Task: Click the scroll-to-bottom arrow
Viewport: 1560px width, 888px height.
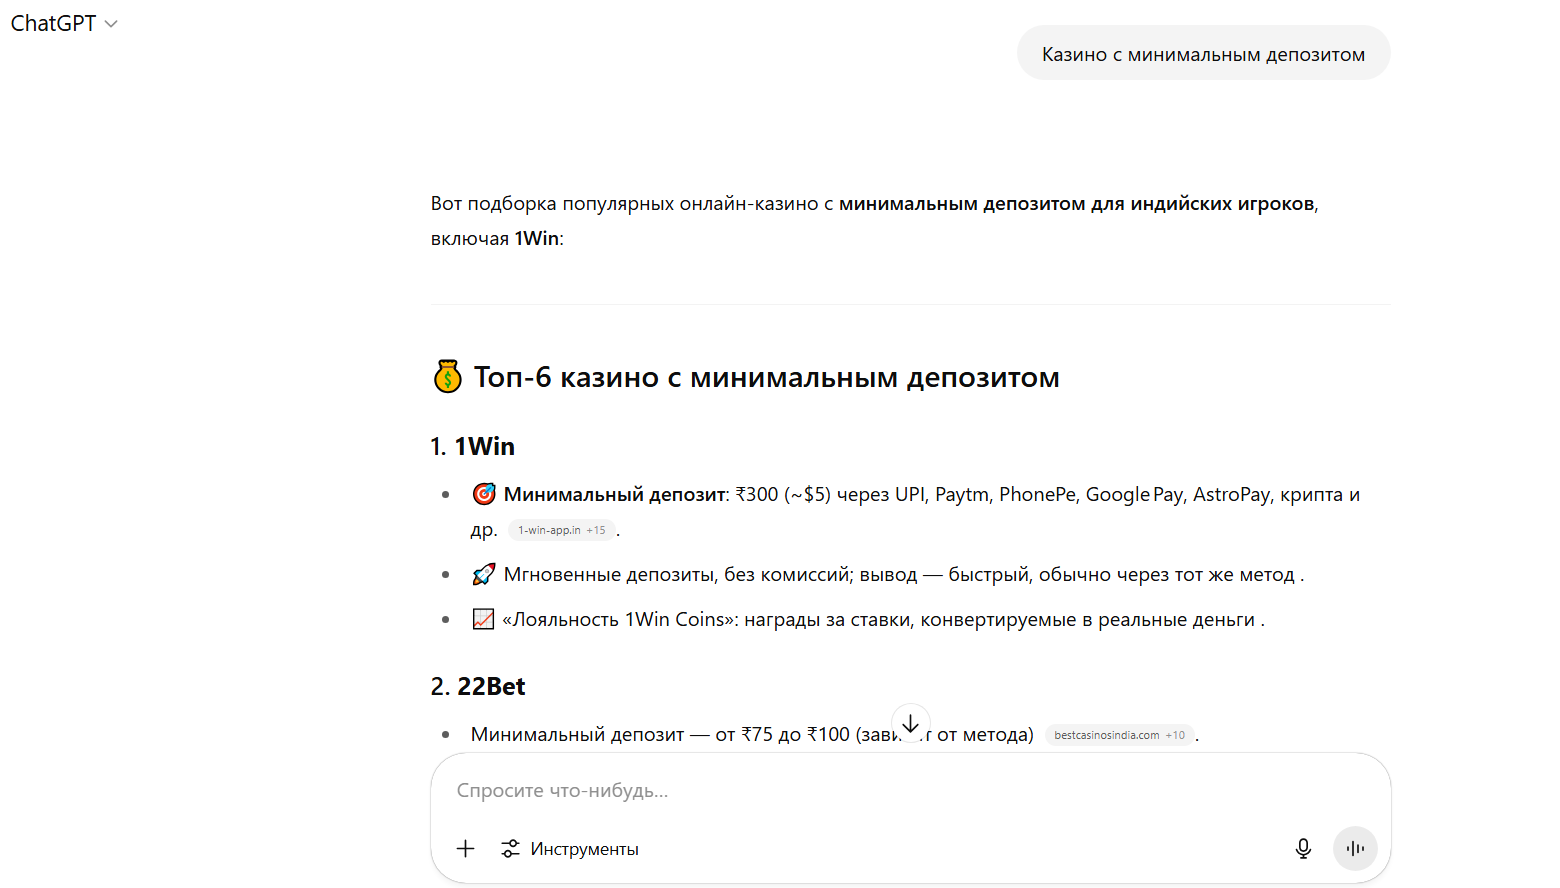Action: point(911,723)
